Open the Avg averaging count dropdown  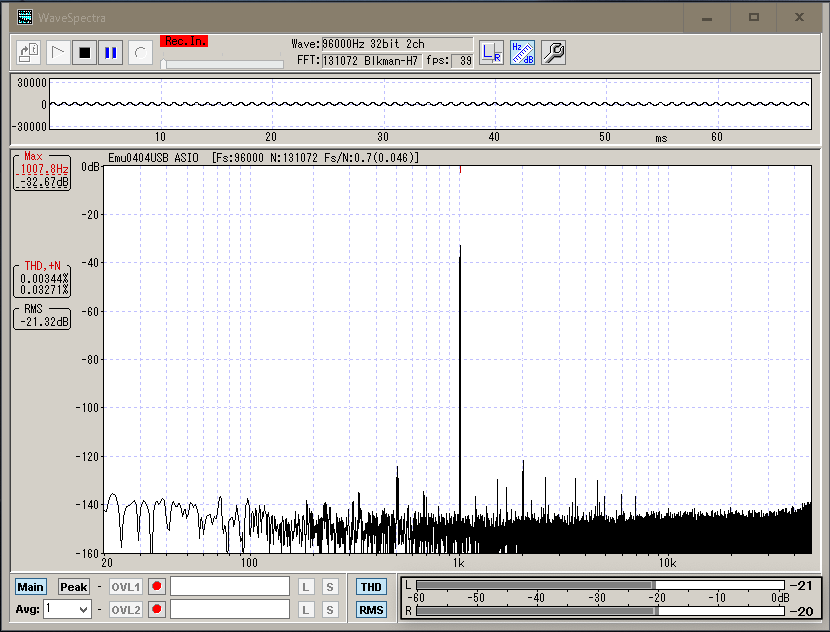(68, 609)
